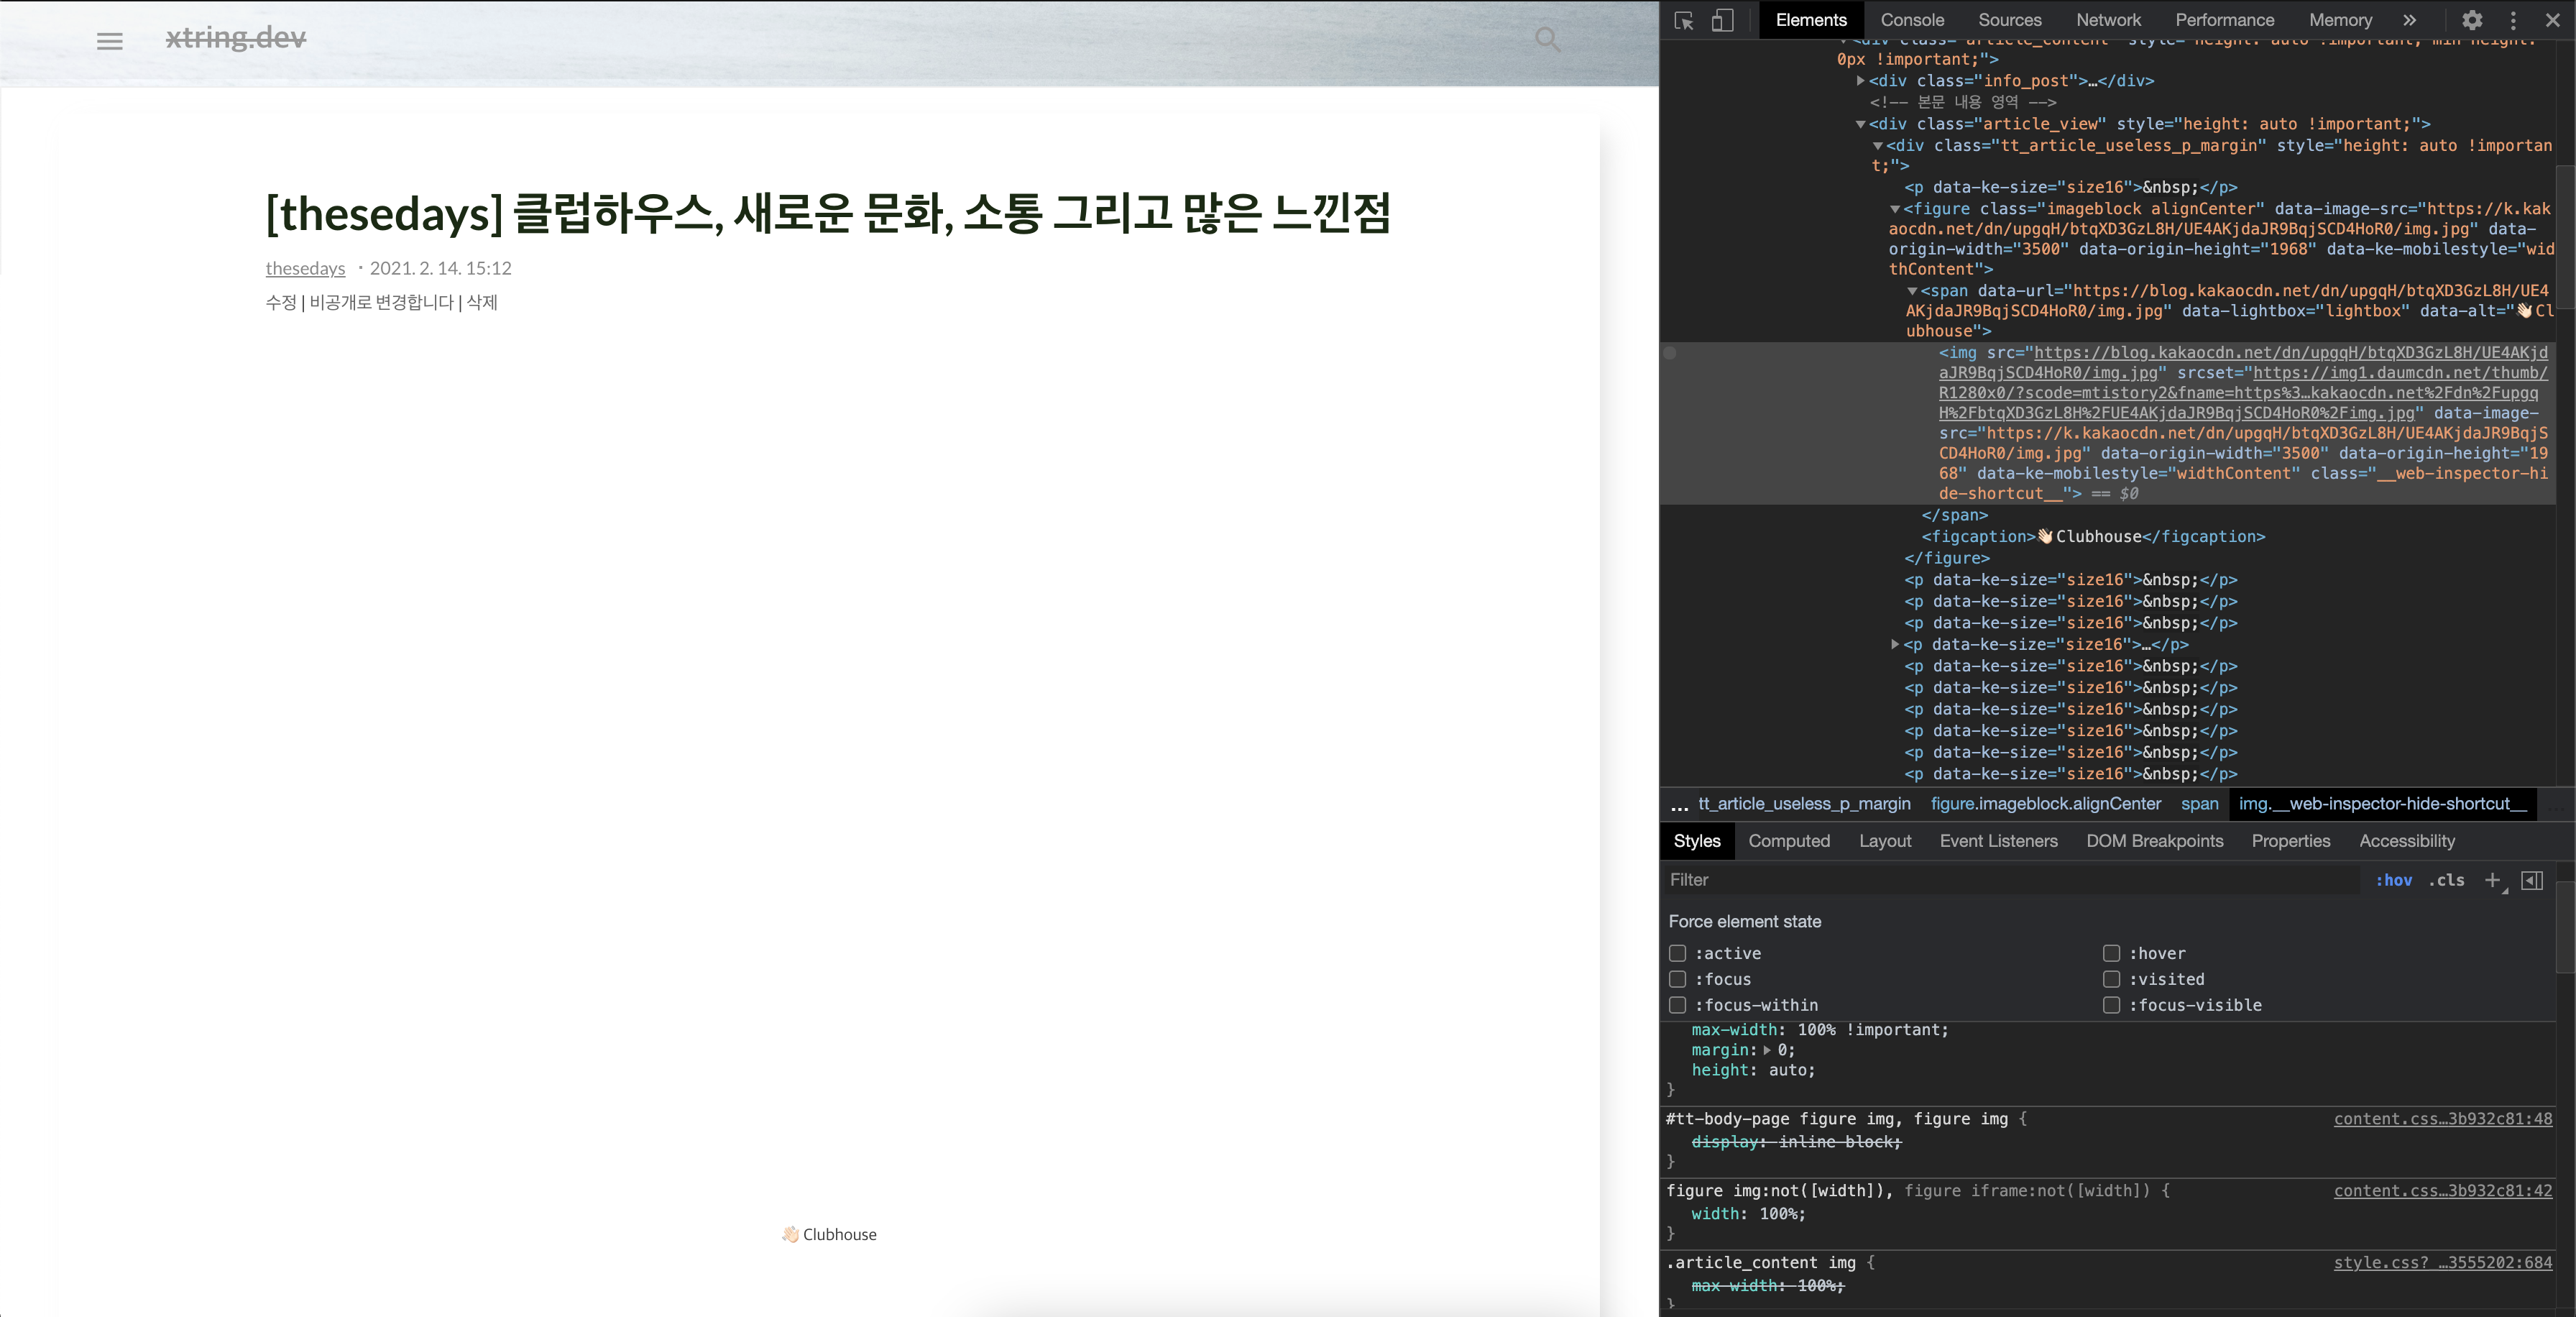Click the blog search magnifier icon
The height and width of the screenshot is (1317, 2576).
click(x=1547, y=39)
